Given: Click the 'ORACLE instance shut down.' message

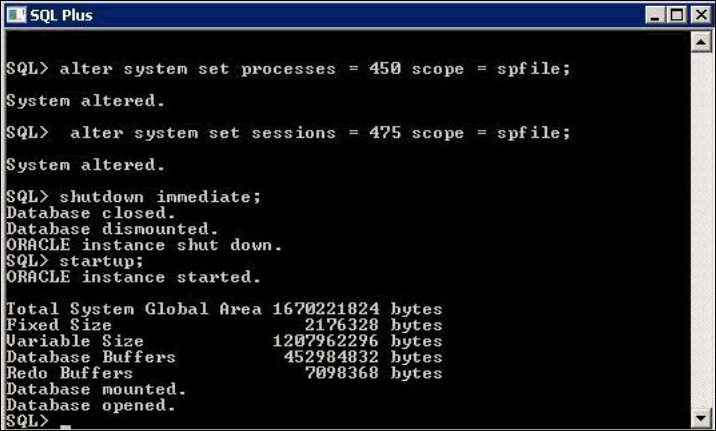Looking at the screenshot, I should tap(145, 245).
